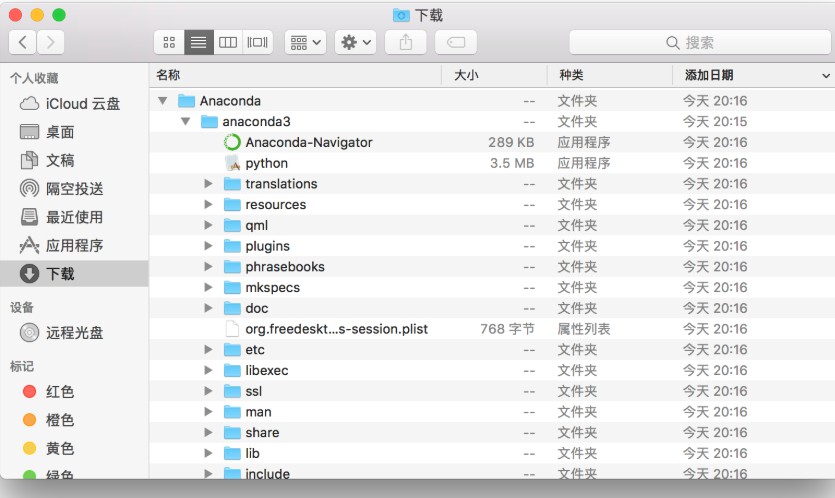Viewport: 835px width, 498px height.
Task: Select the plugins folder icon
Action: tap(232, 246)
